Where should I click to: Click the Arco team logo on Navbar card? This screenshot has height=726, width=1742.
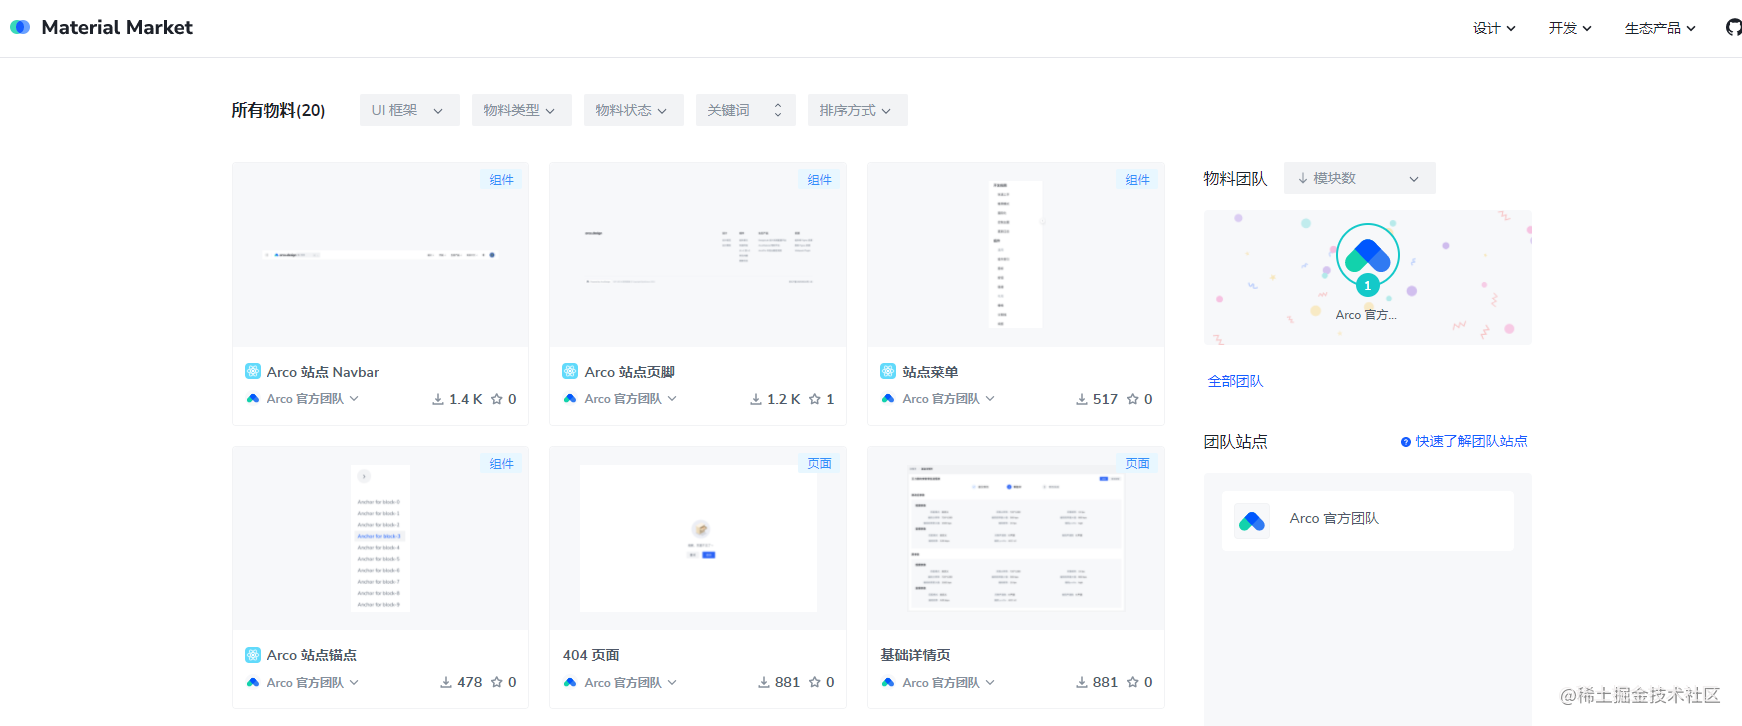[253, 398]
